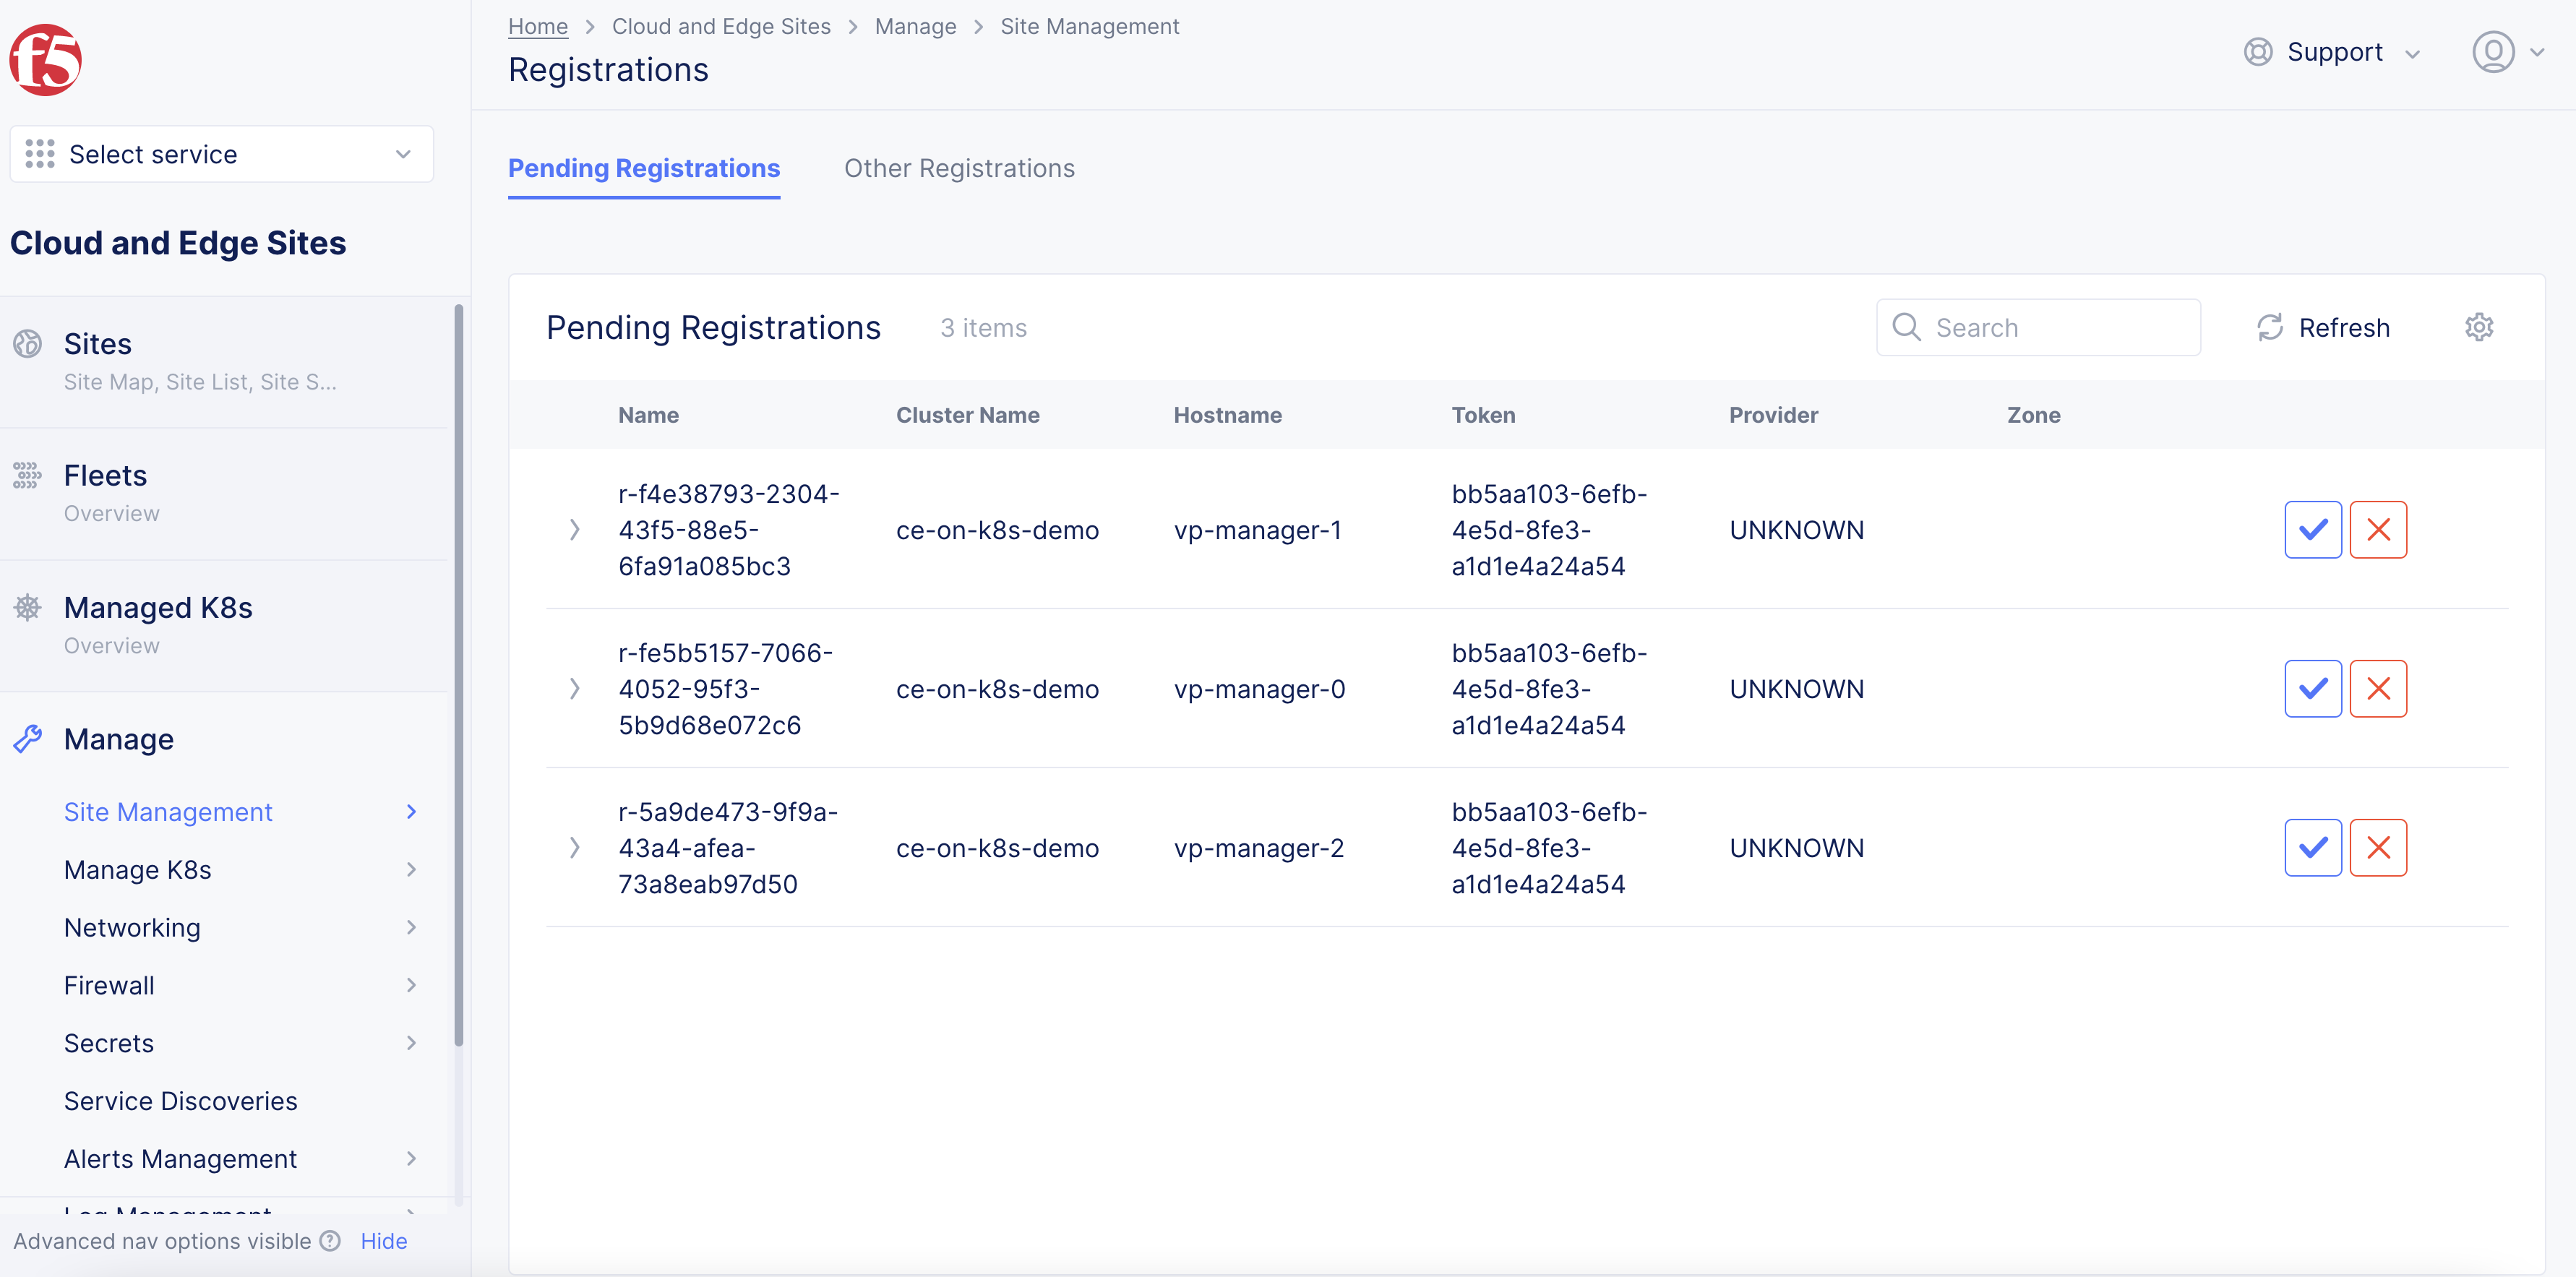Image resolution: width=2576 pixels, height=1277 pixels.
Task: Hide advanced nav options
Action: (384, 1241)
